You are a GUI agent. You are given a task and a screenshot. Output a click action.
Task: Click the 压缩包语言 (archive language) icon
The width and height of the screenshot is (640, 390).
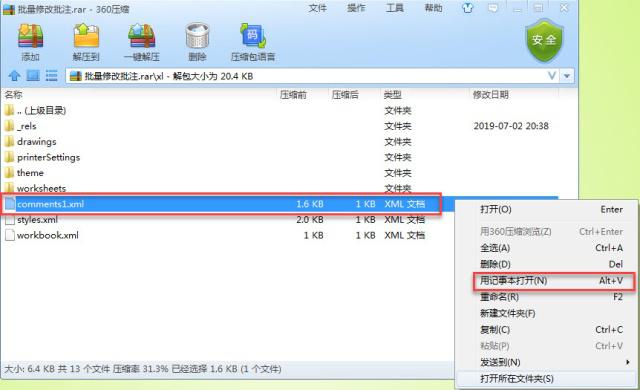pyautogui.click(x=253, y=36)
